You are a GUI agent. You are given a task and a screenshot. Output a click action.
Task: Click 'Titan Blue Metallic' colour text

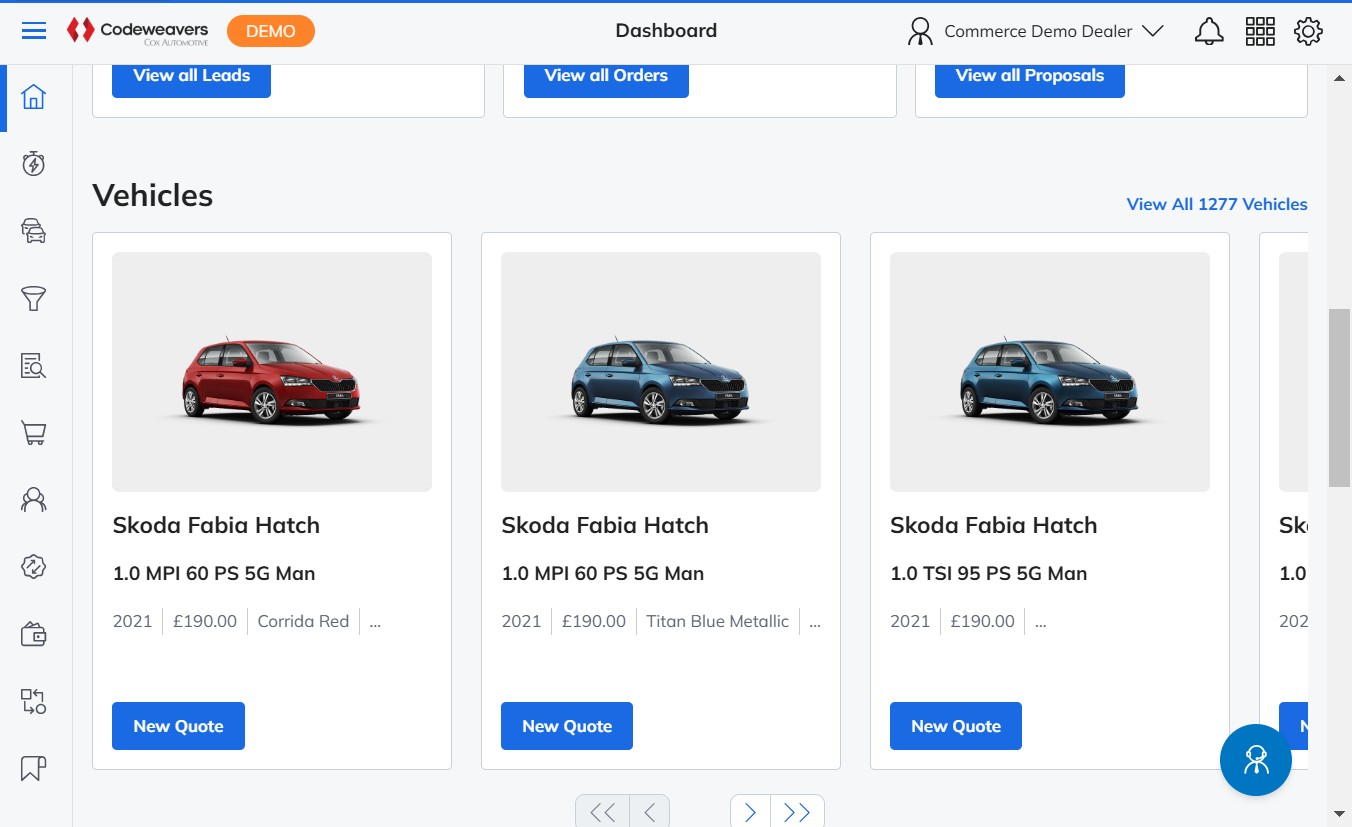pyautogui.click(x=717, y=621)
